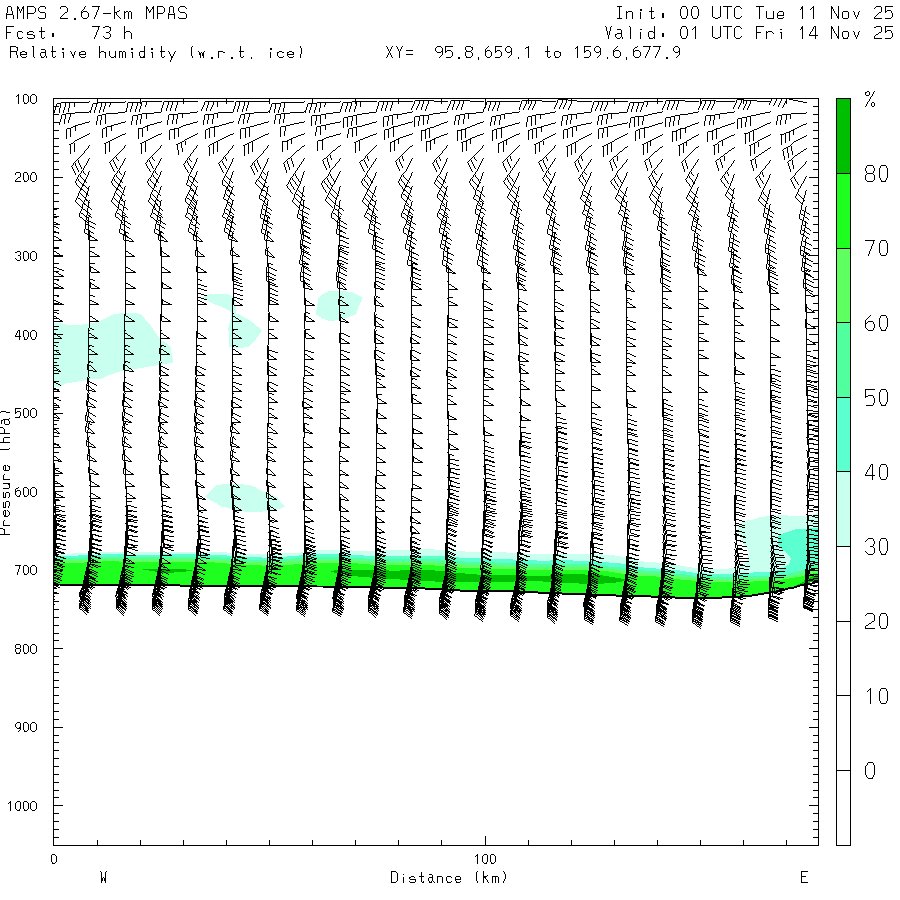900x900 pixels.
Task: Click the colorbar label '10'
Action: [x=876, y=696]
